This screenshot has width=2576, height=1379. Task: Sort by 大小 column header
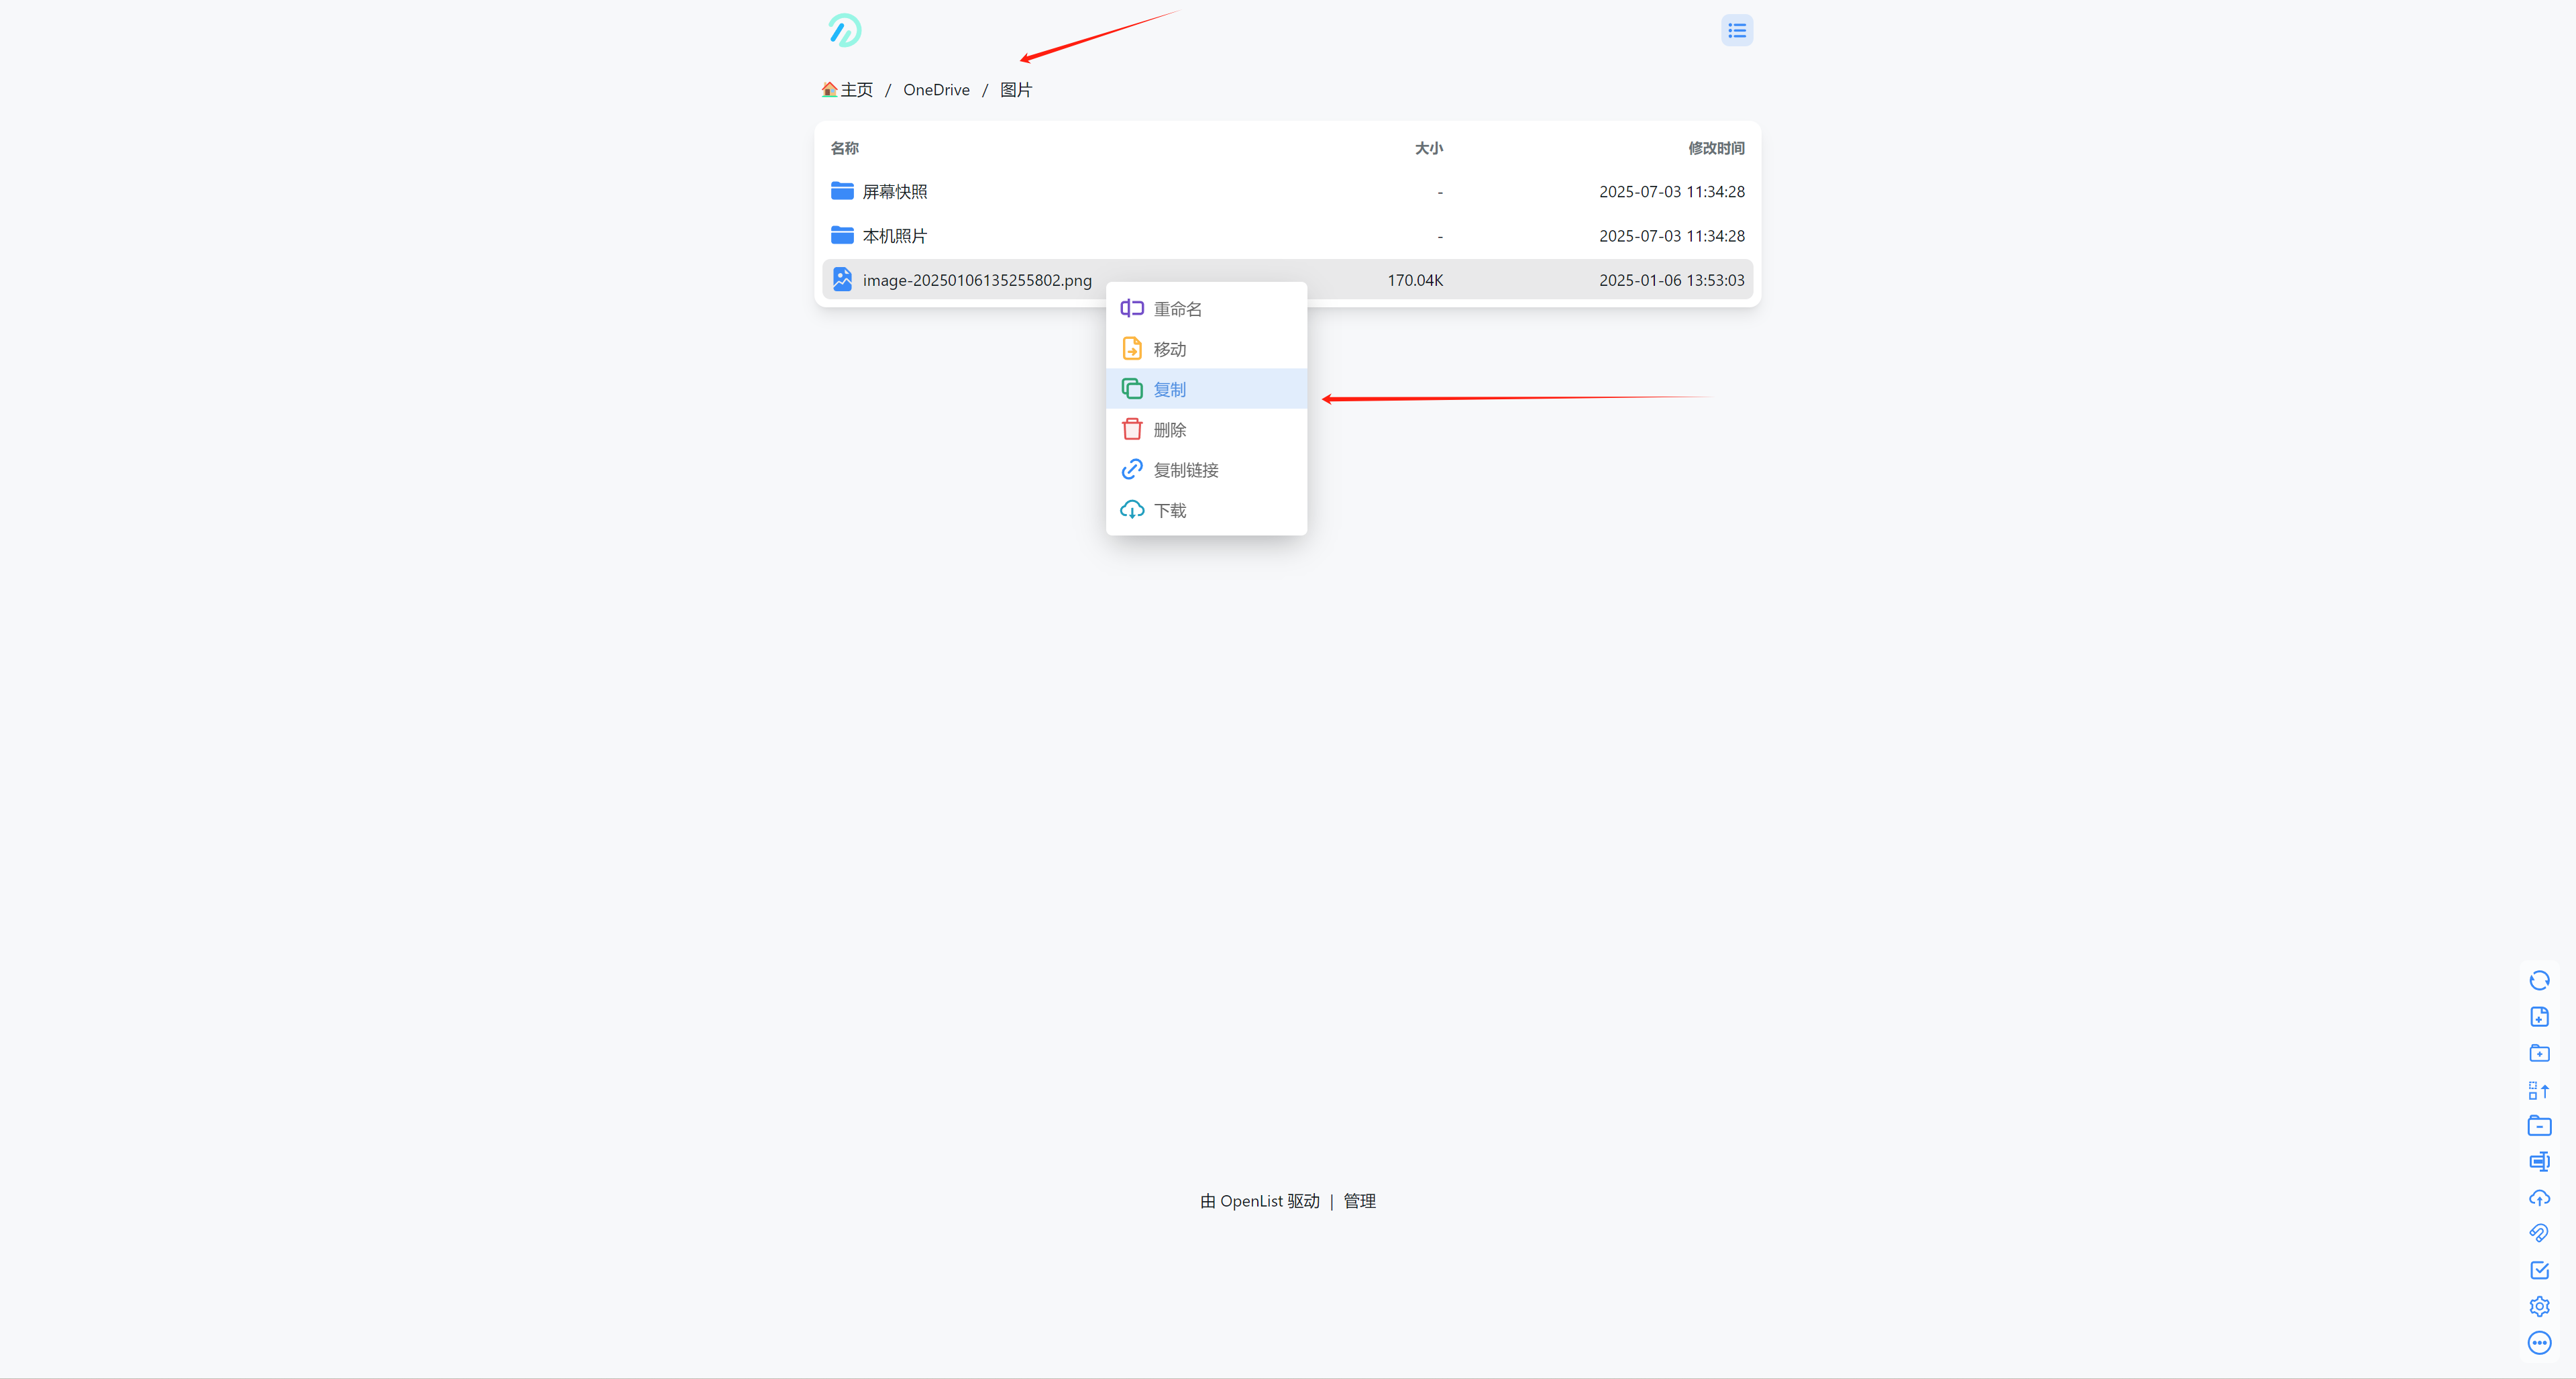[1428, 148]
